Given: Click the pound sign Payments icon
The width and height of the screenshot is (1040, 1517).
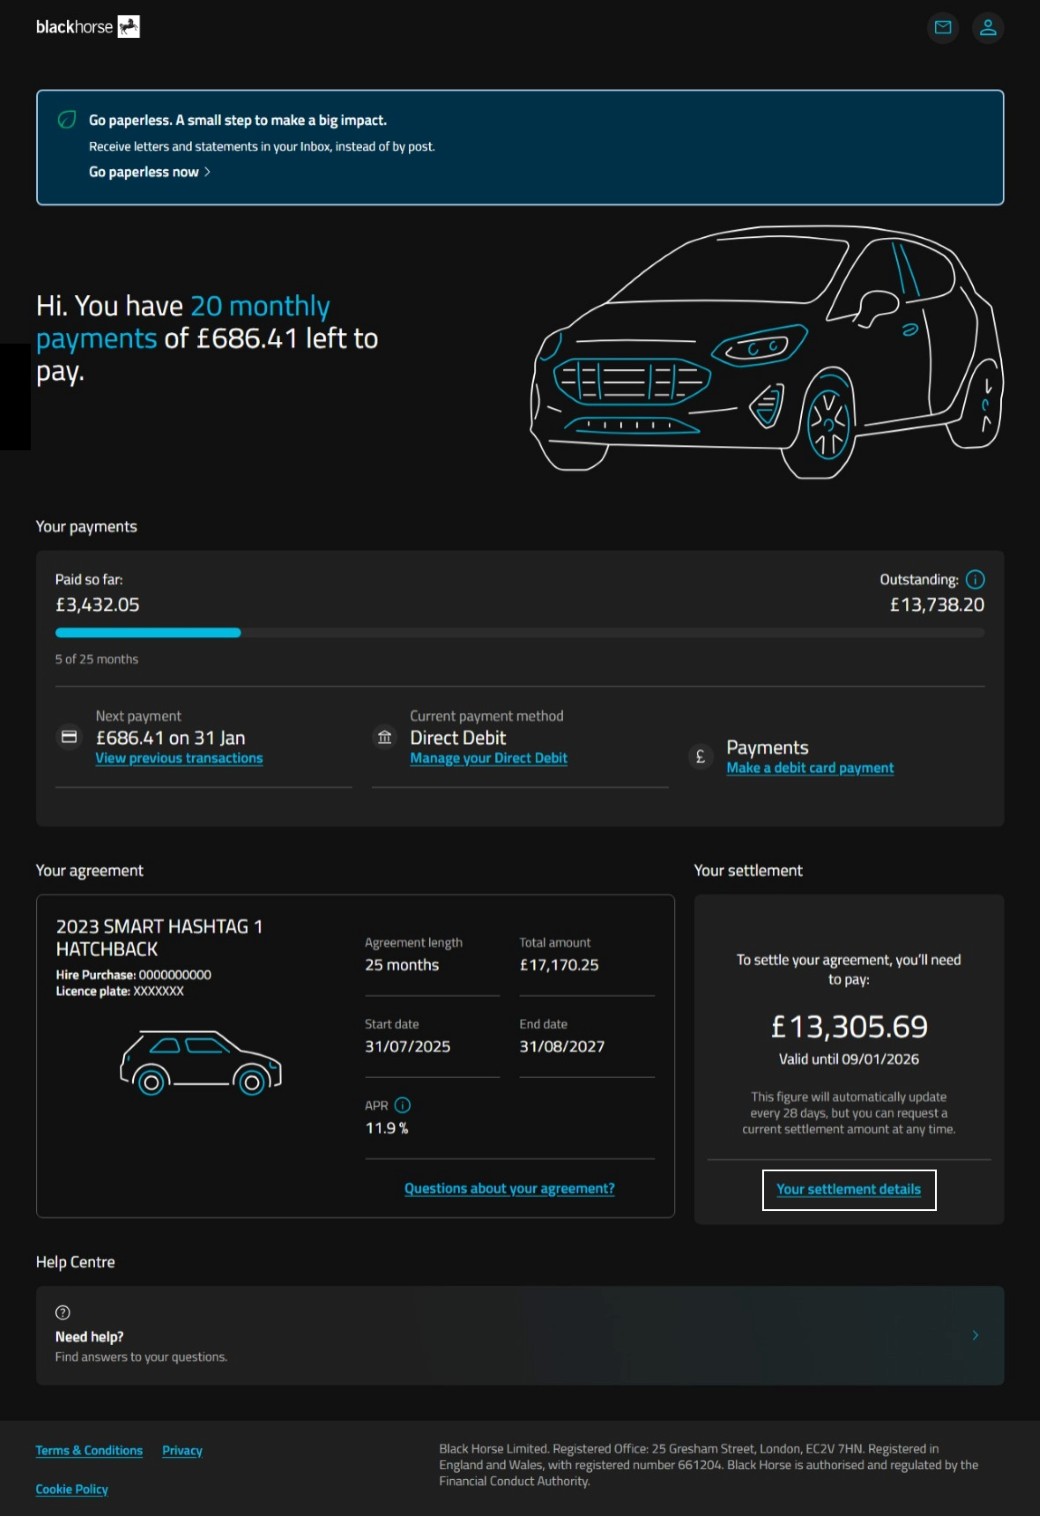Looking at the screenshot, I should coord(700,756).
